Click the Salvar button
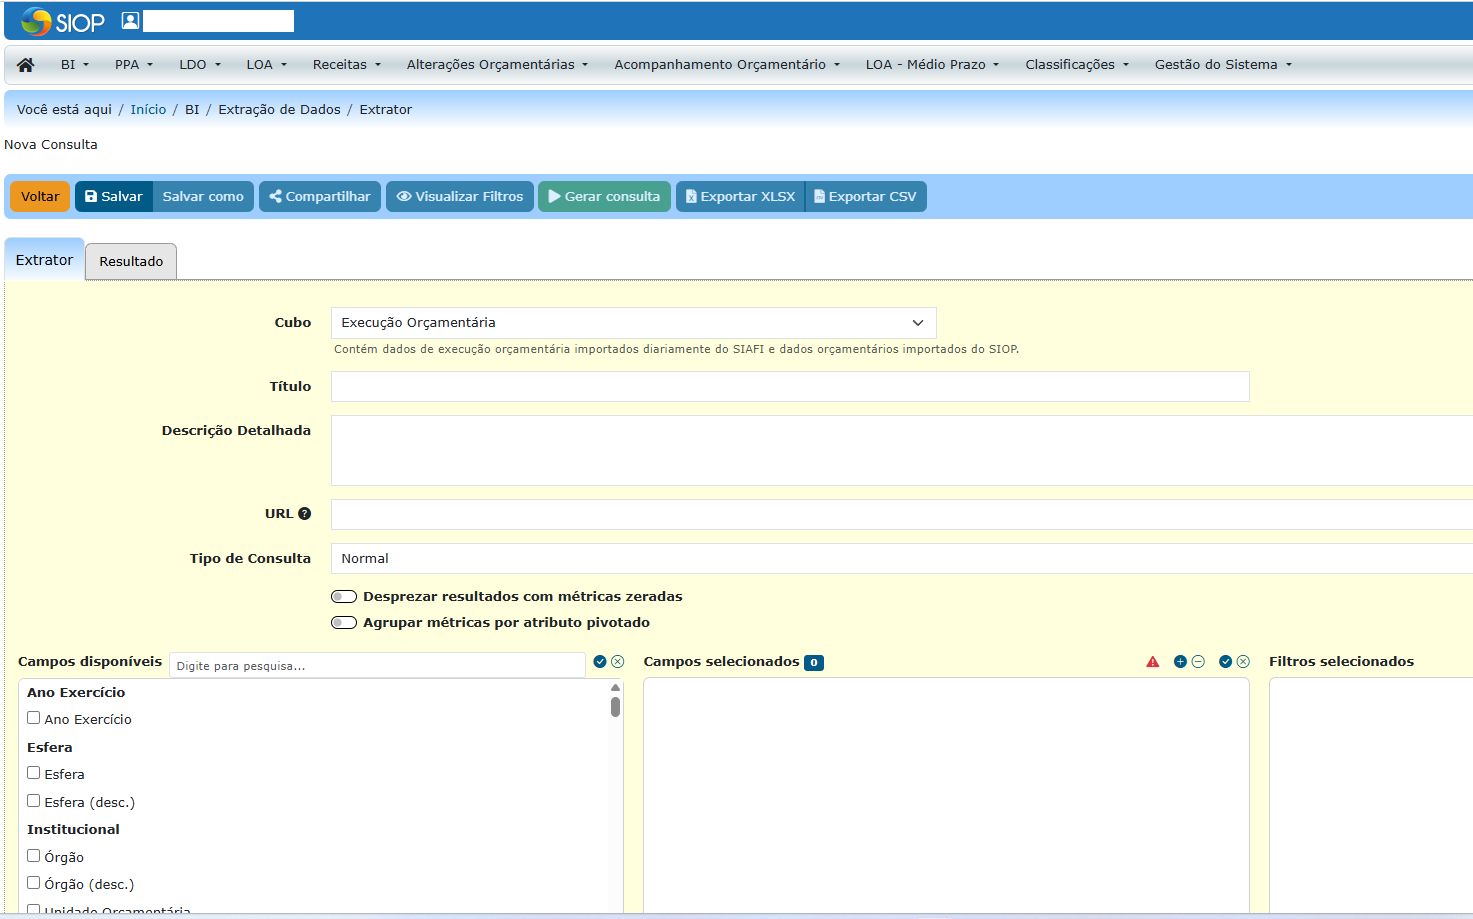 (x=113, y=196)
